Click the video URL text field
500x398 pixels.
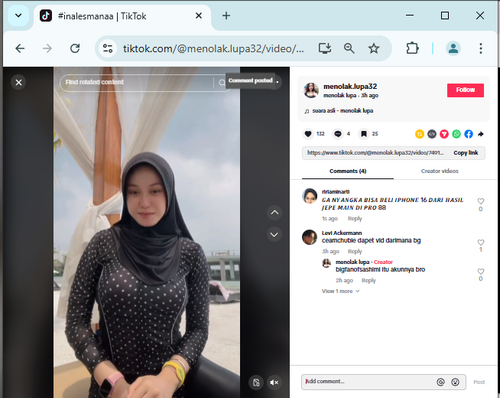click(375, 153)
